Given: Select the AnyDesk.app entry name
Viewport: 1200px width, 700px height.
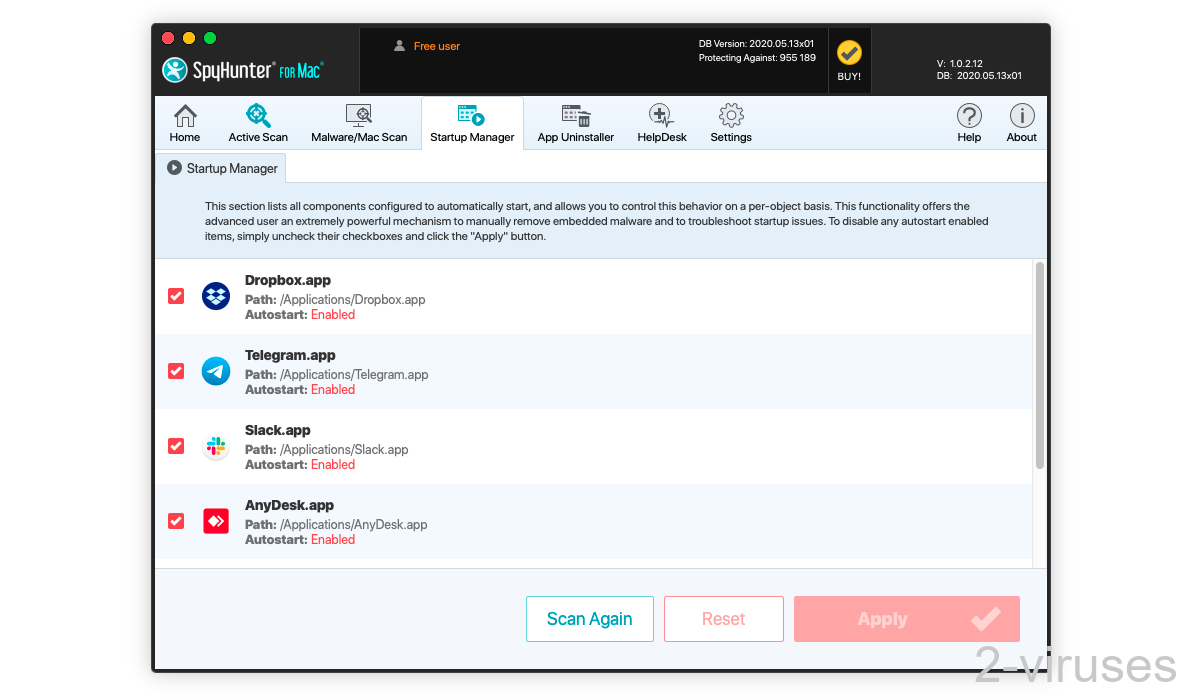Looking at the screenshot, I should [x=290, y=505].
